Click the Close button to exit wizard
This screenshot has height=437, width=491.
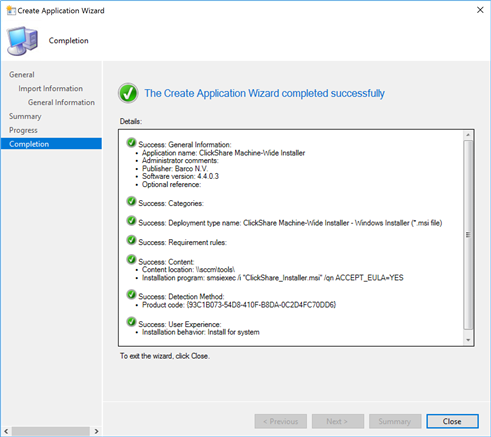[x=452, y=421]
